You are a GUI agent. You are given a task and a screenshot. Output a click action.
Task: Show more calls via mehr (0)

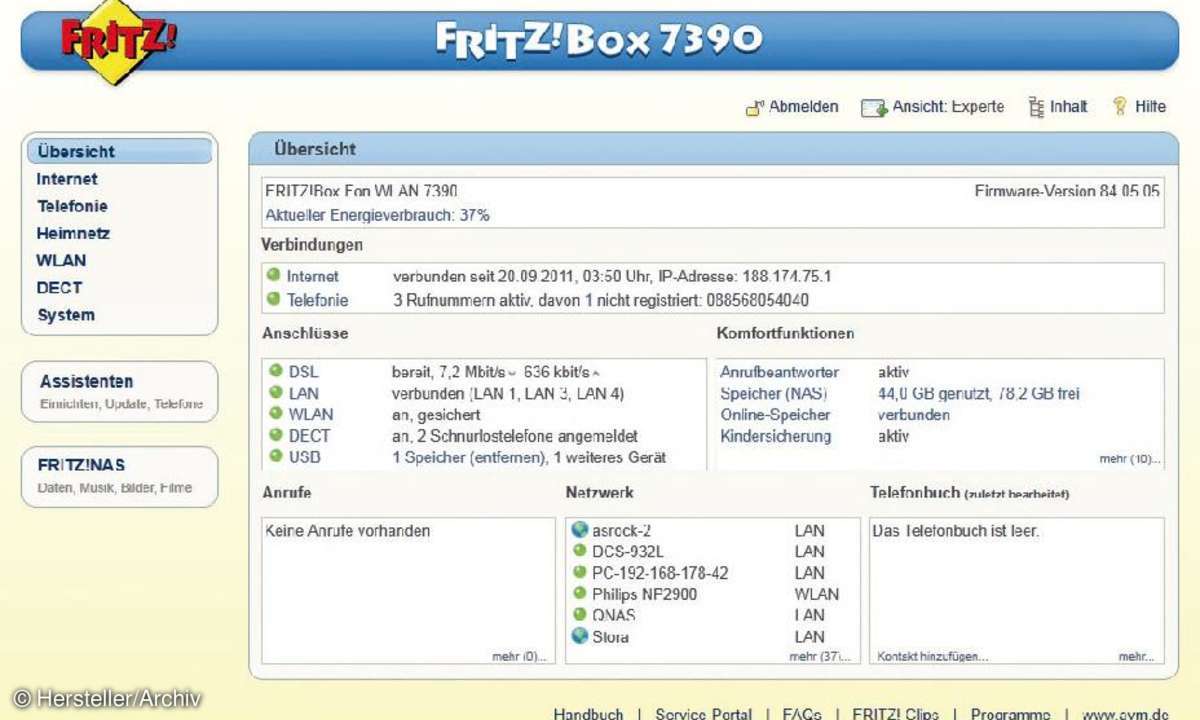pyautogui.click(x=520, y=656)
